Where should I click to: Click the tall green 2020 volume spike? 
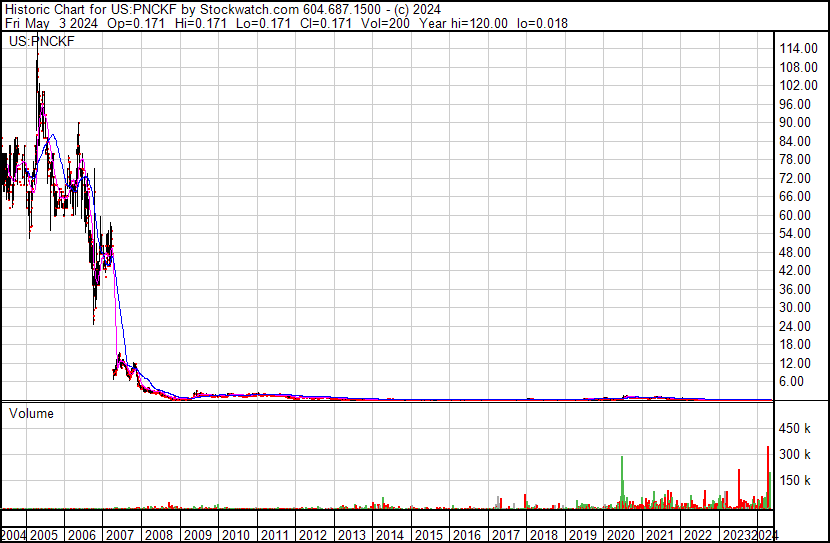(622, 483)
